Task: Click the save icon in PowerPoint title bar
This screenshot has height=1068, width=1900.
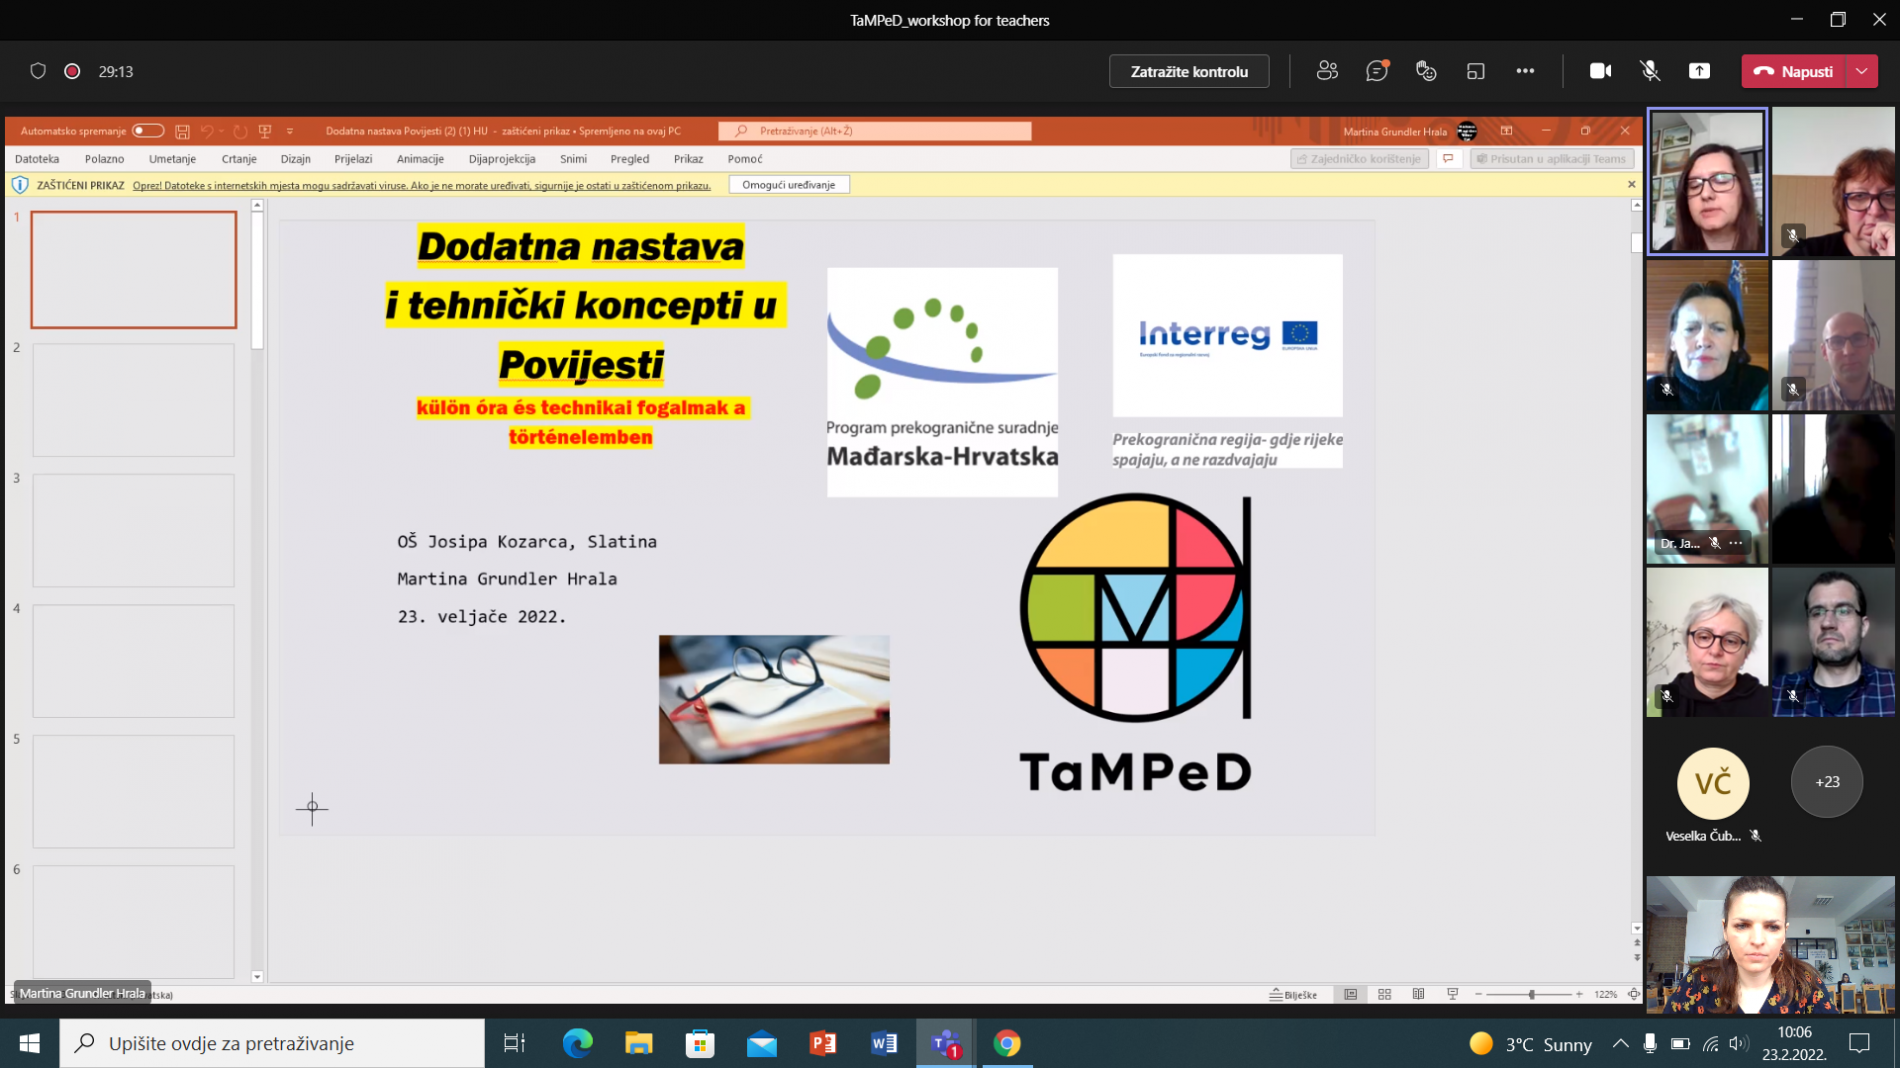Action: click(182, 131)
